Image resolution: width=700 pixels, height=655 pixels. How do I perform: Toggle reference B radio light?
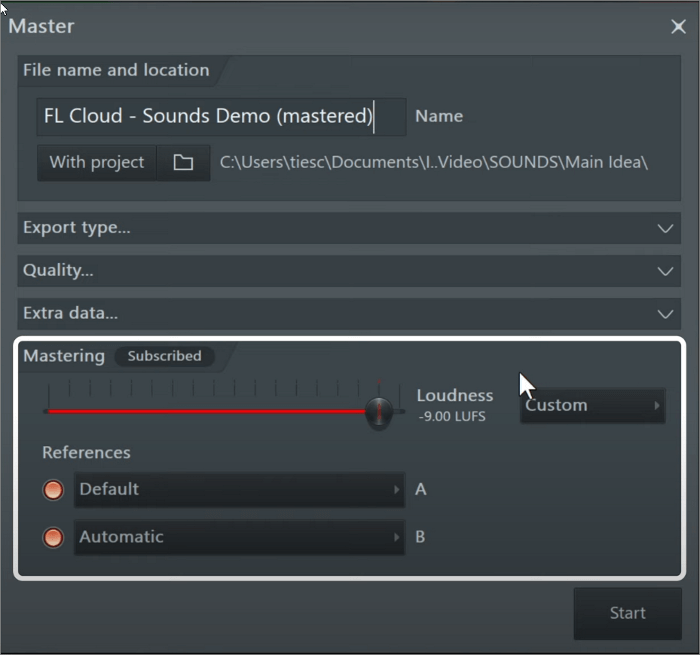coord(53,537)
